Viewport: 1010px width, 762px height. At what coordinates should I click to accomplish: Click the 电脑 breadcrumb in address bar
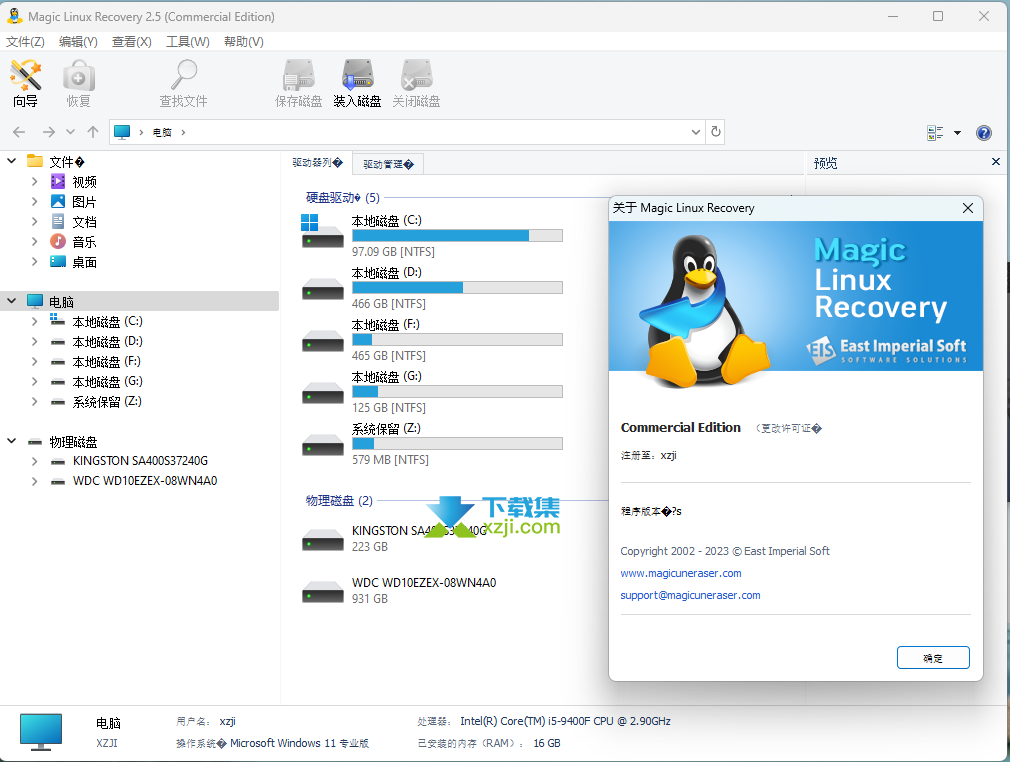coord(162,132)
